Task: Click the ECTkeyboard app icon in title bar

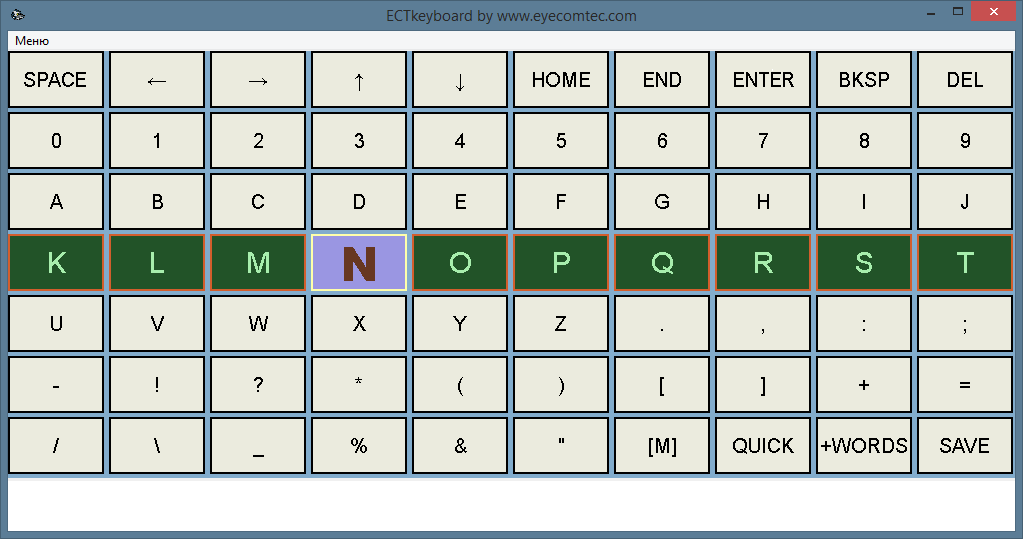Action: point(18,14)
